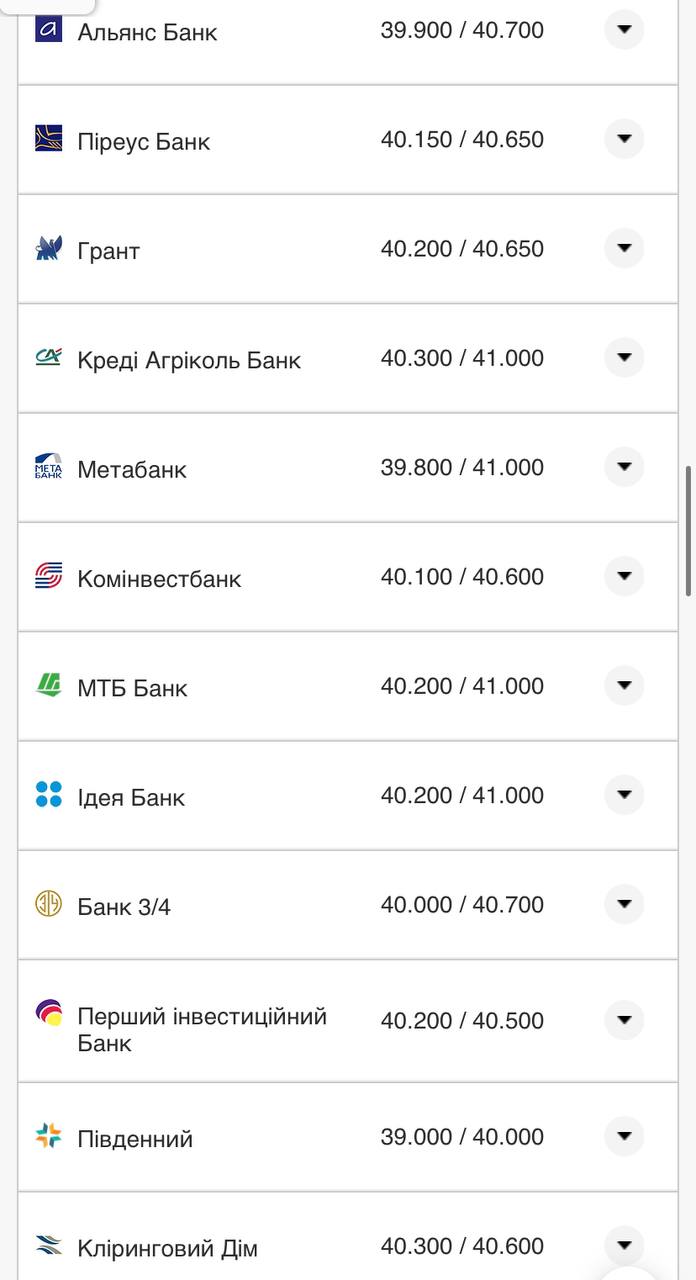Click the page vertical scrollbar thumb
The width and height of the screenshot is (696, 1280).
689,530
